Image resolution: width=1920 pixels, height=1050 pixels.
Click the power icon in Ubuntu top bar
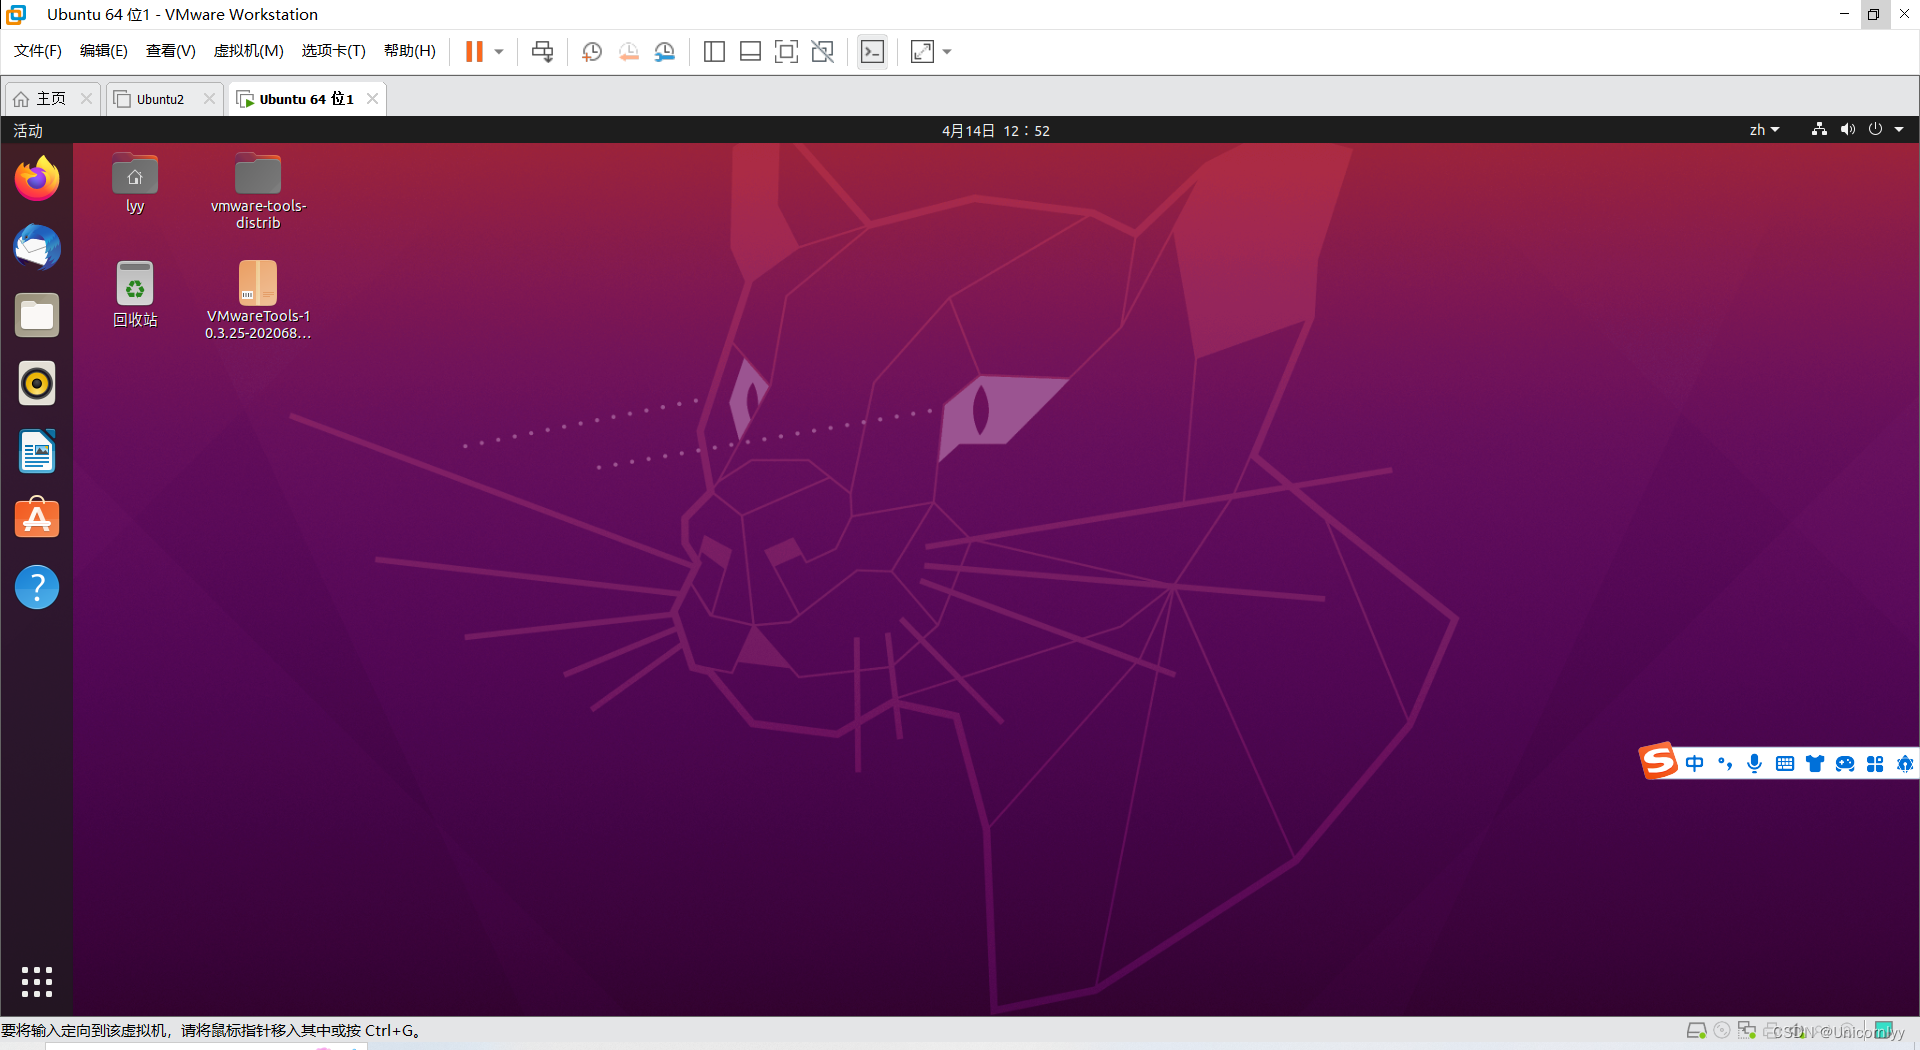pyautogui.click(x=1875, y=130)
